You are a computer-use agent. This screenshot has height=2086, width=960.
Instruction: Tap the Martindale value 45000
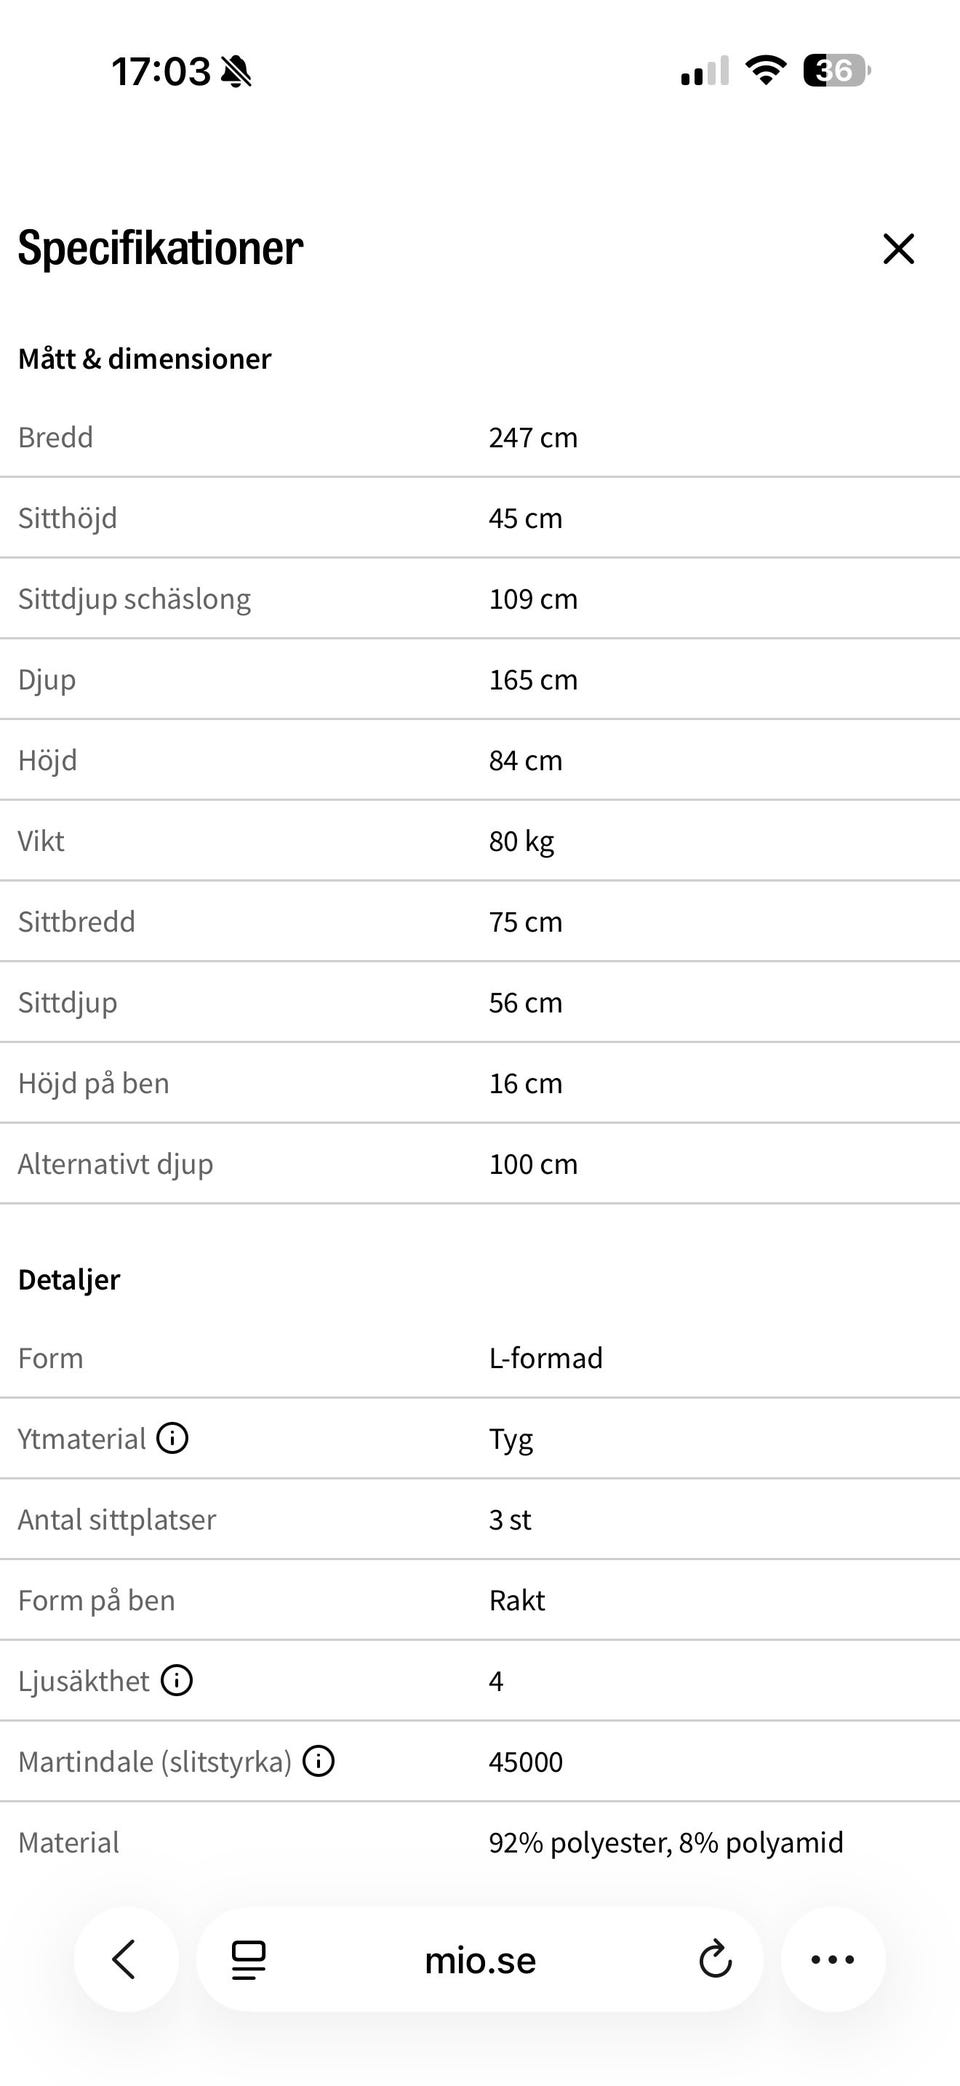coord(526,1761)
